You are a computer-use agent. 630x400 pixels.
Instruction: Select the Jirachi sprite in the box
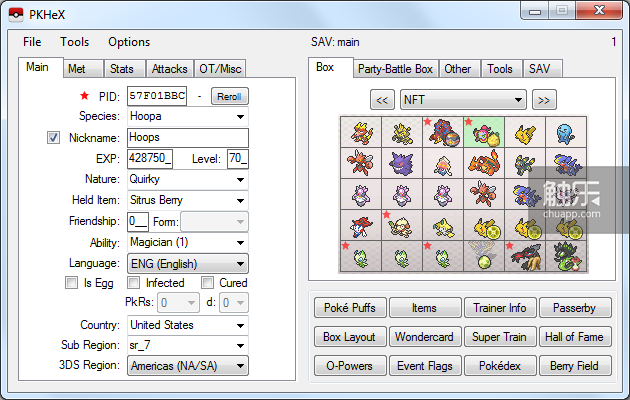click(443, 225)
